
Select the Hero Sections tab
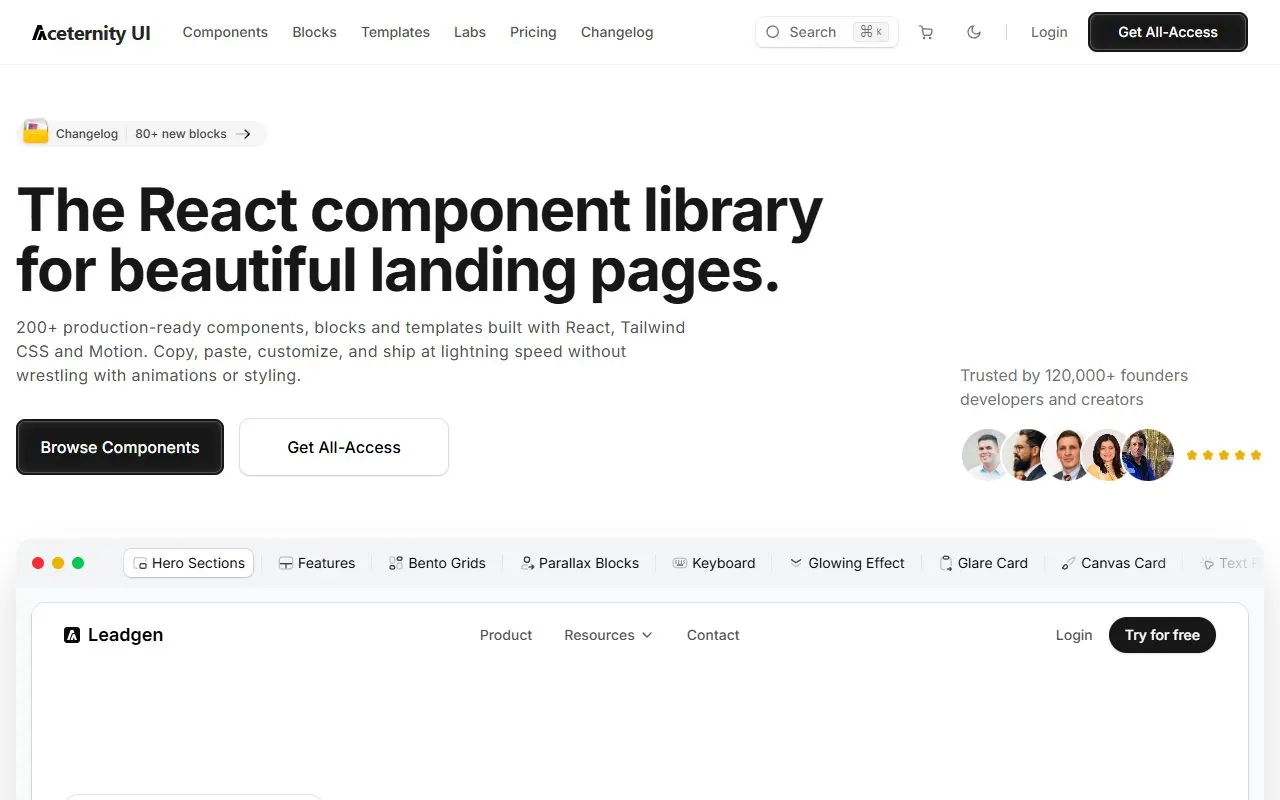(189, 563)
